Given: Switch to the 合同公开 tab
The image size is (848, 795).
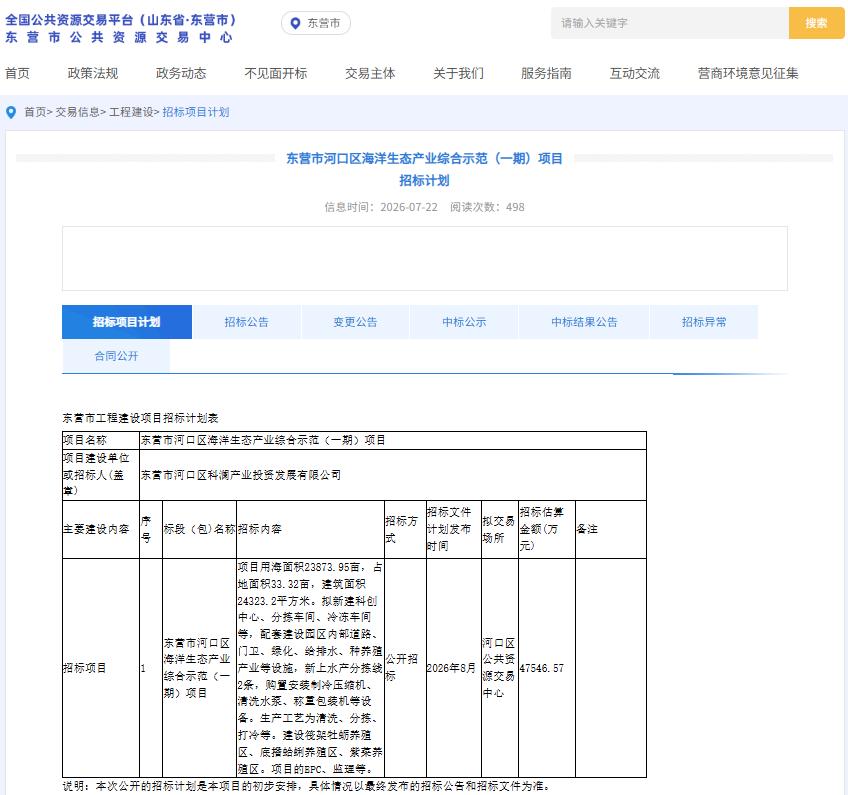Looking at the screenshot, I should pyautogui.click(x=116, y=356).
